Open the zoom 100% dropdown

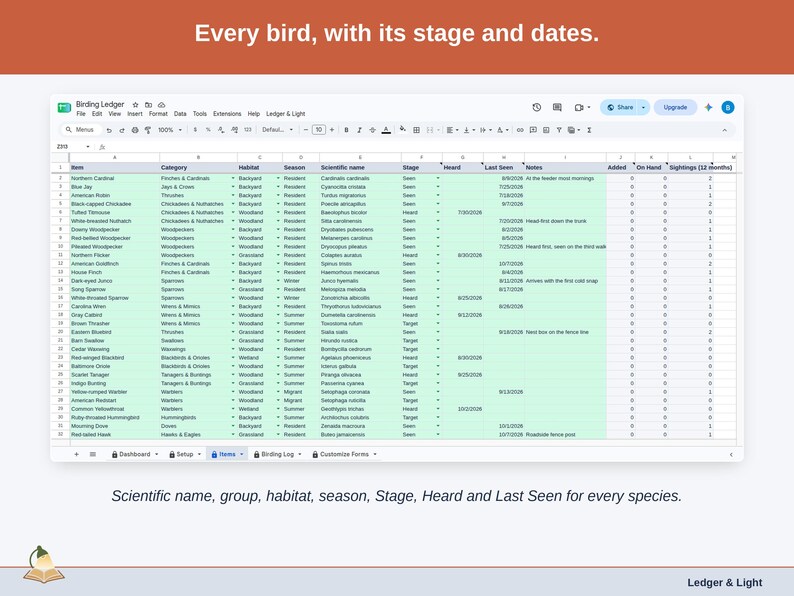pyautogui.click(x=170, y=130)
